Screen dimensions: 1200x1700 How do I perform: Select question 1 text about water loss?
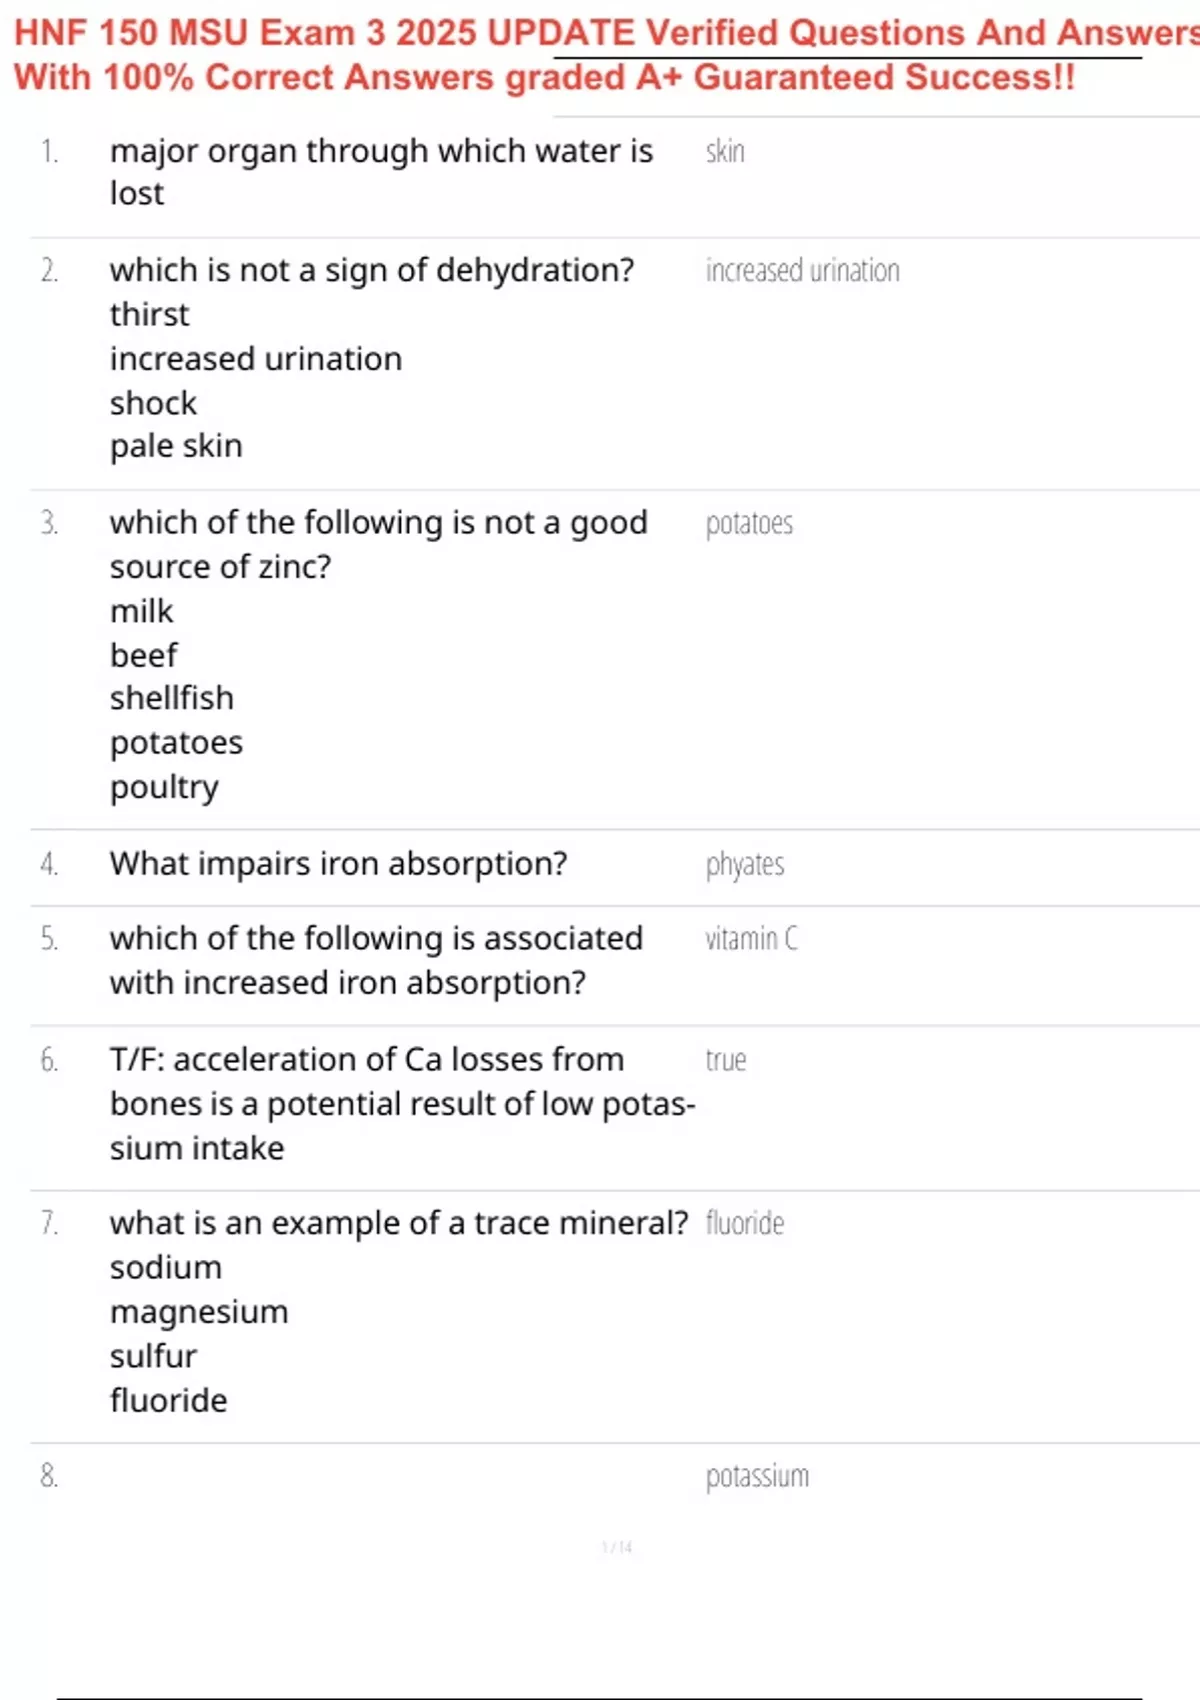coord(381,171)
